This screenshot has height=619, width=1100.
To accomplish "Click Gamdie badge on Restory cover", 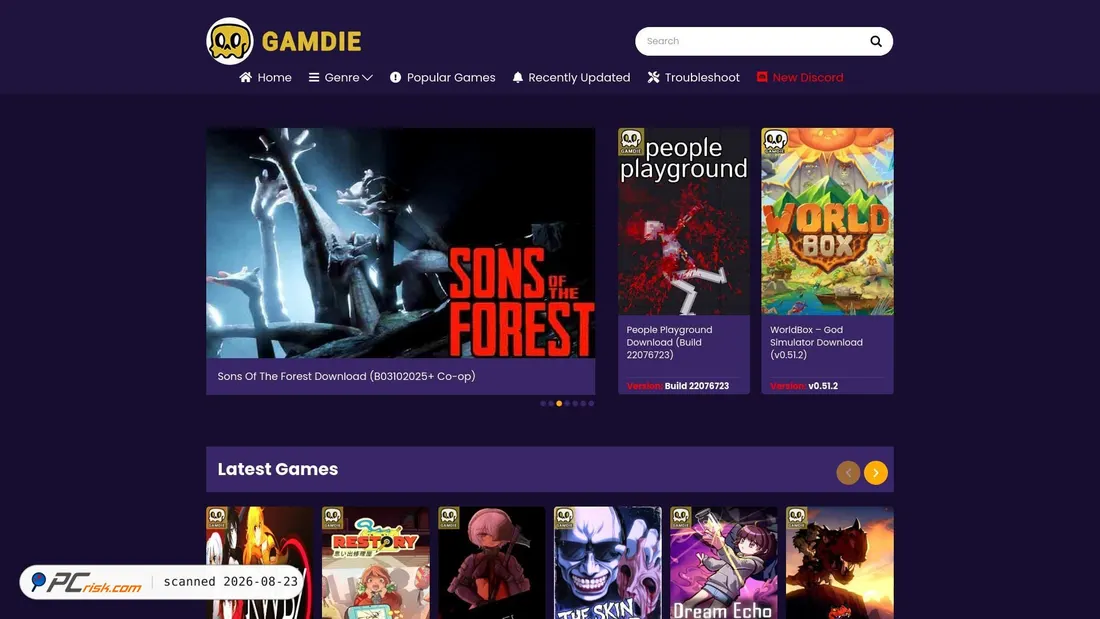I will [333, 518].
